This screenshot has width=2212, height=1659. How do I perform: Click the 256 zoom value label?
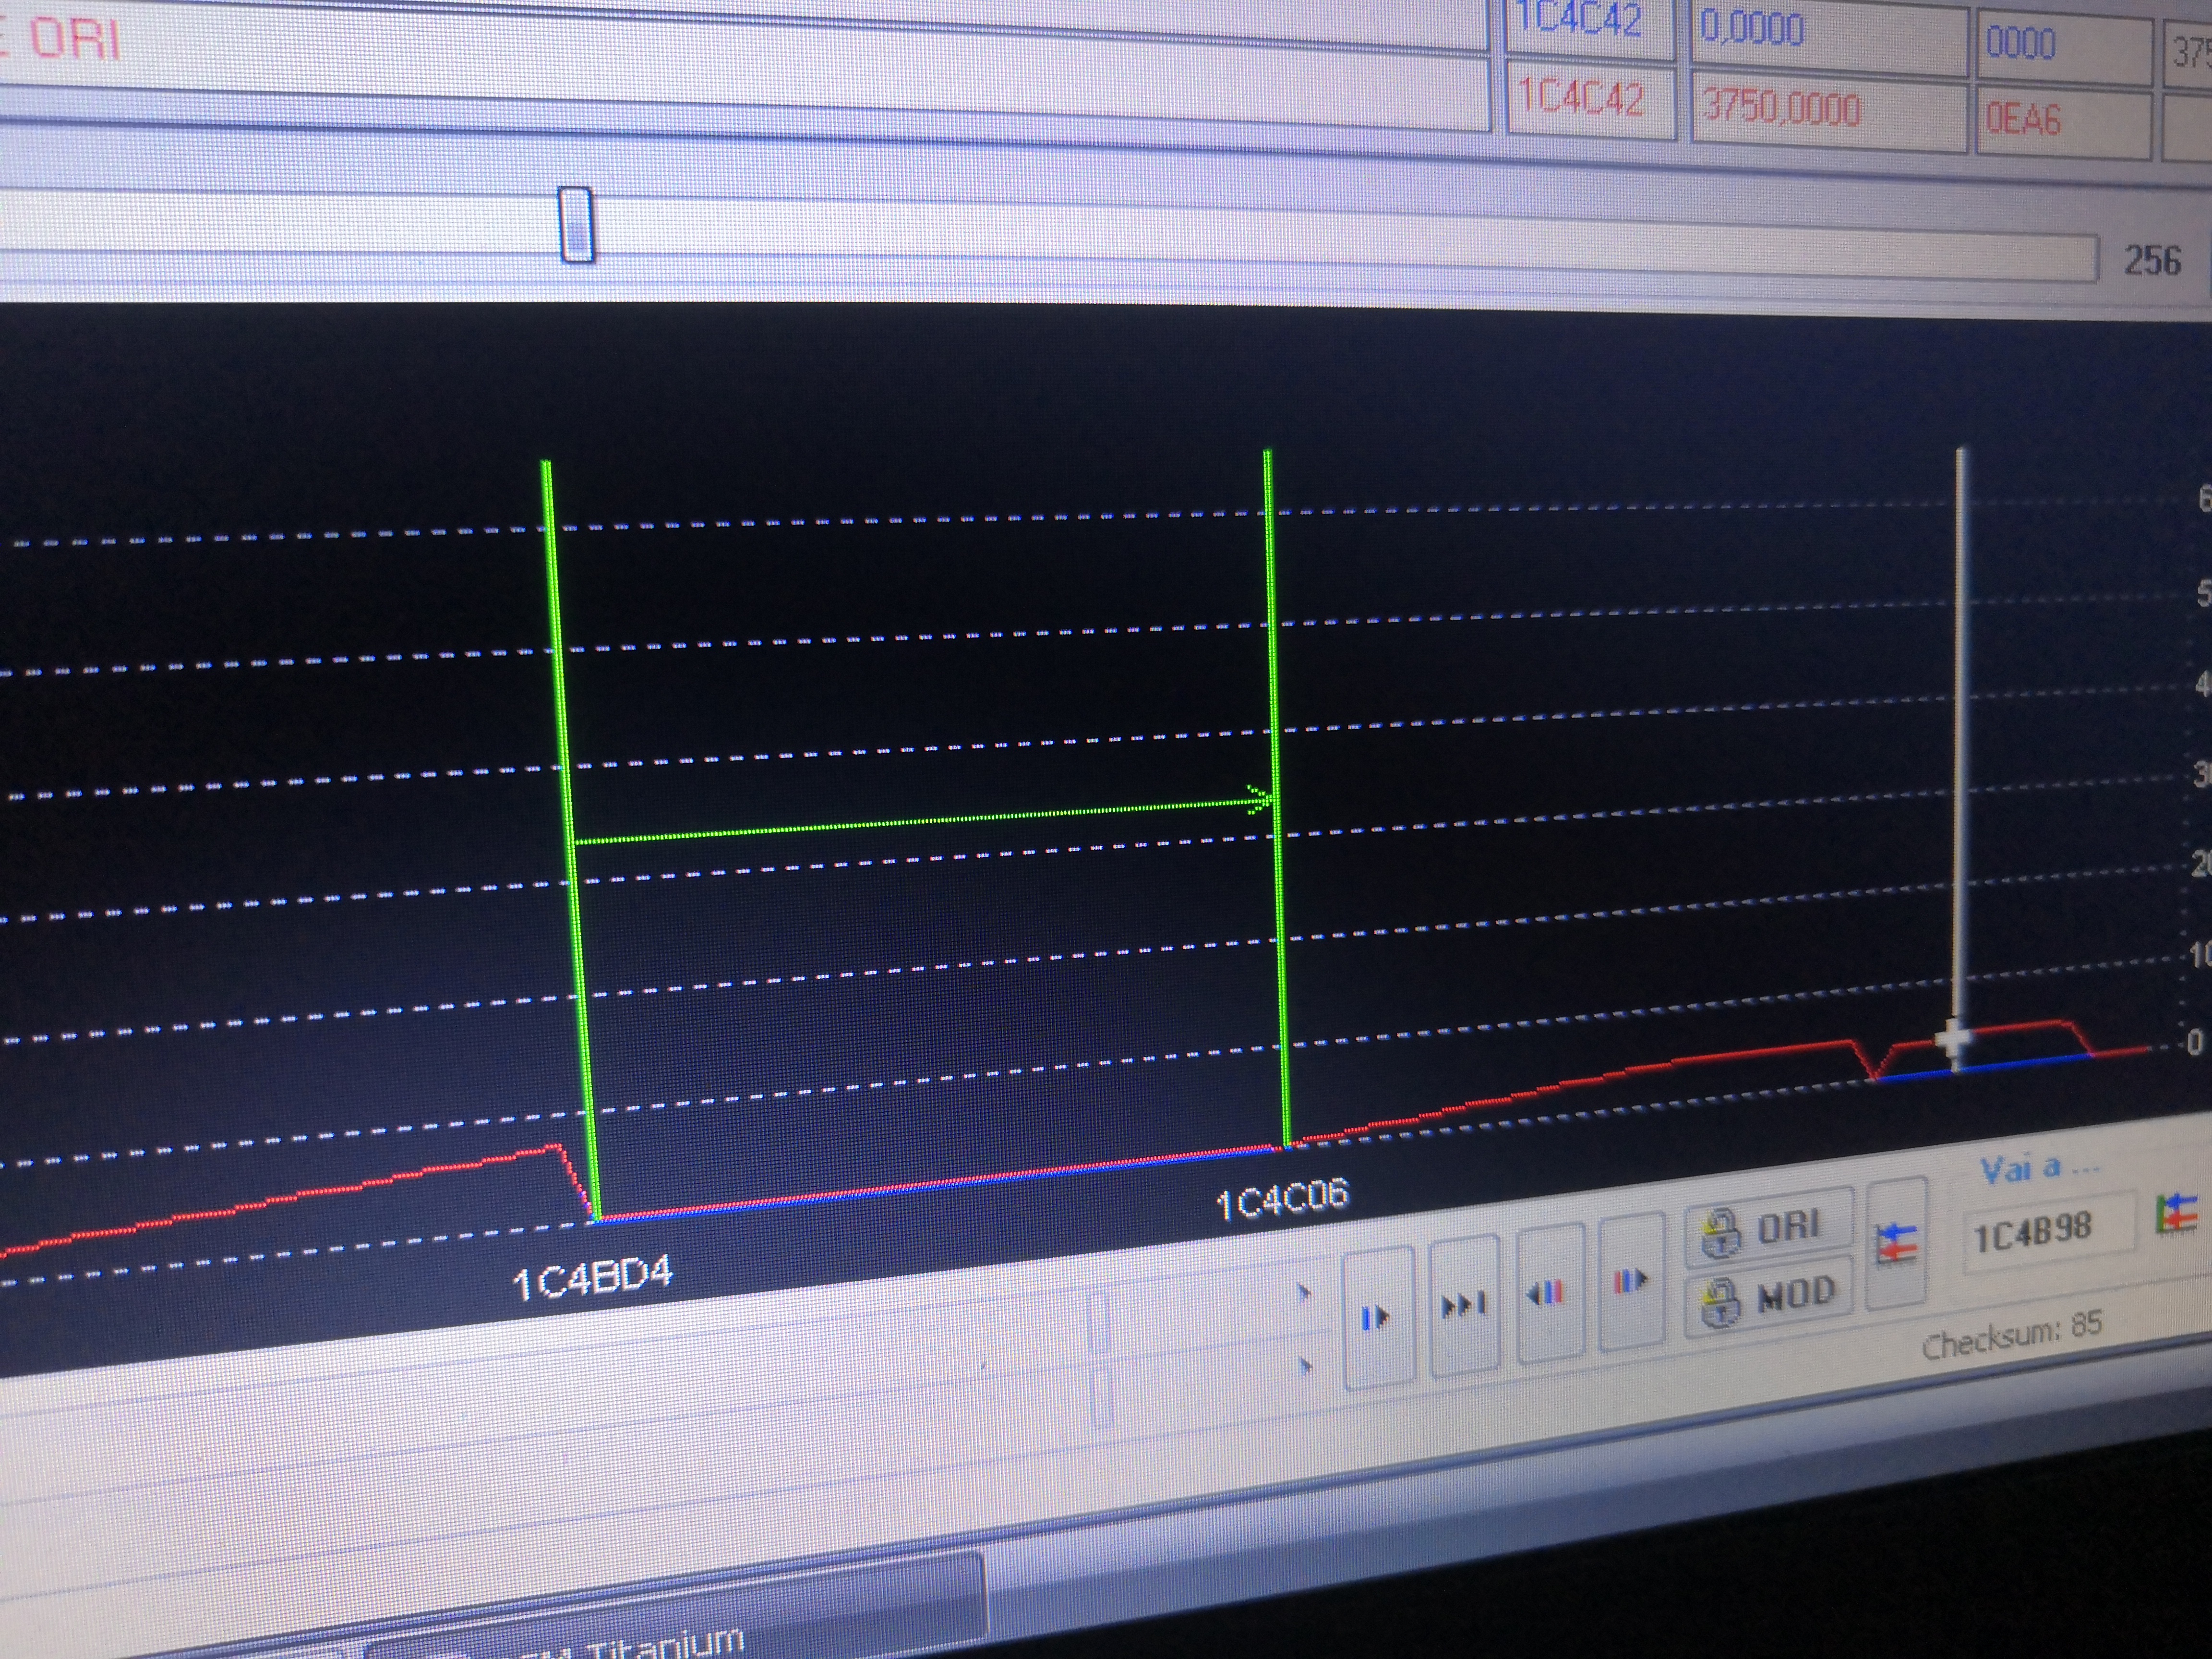coord(2152,262)
